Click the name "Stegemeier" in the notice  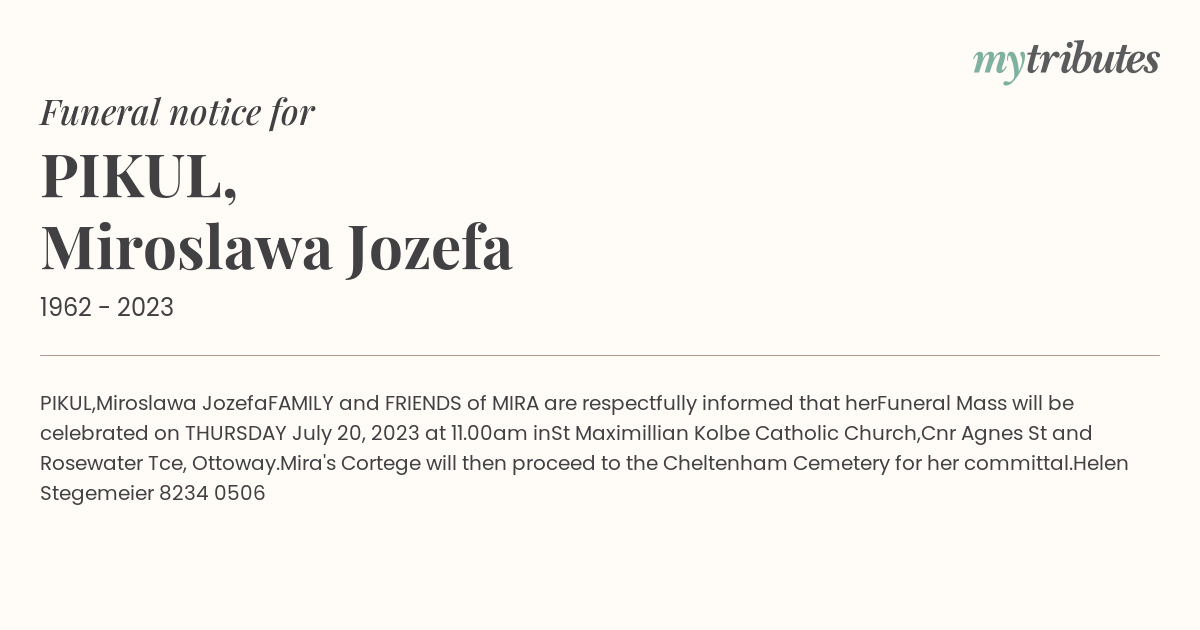(x=97, y=493)
